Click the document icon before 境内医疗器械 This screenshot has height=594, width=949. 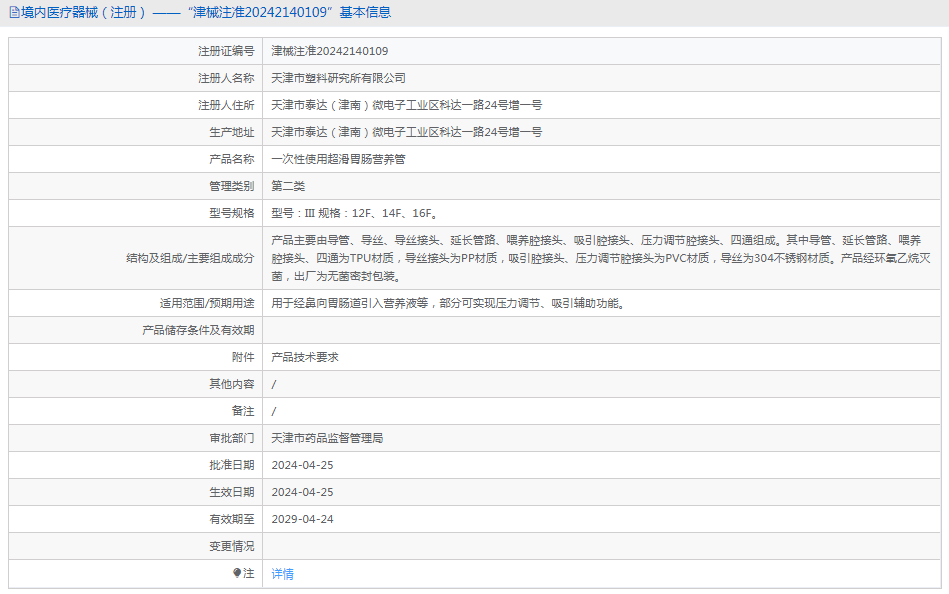14,12
